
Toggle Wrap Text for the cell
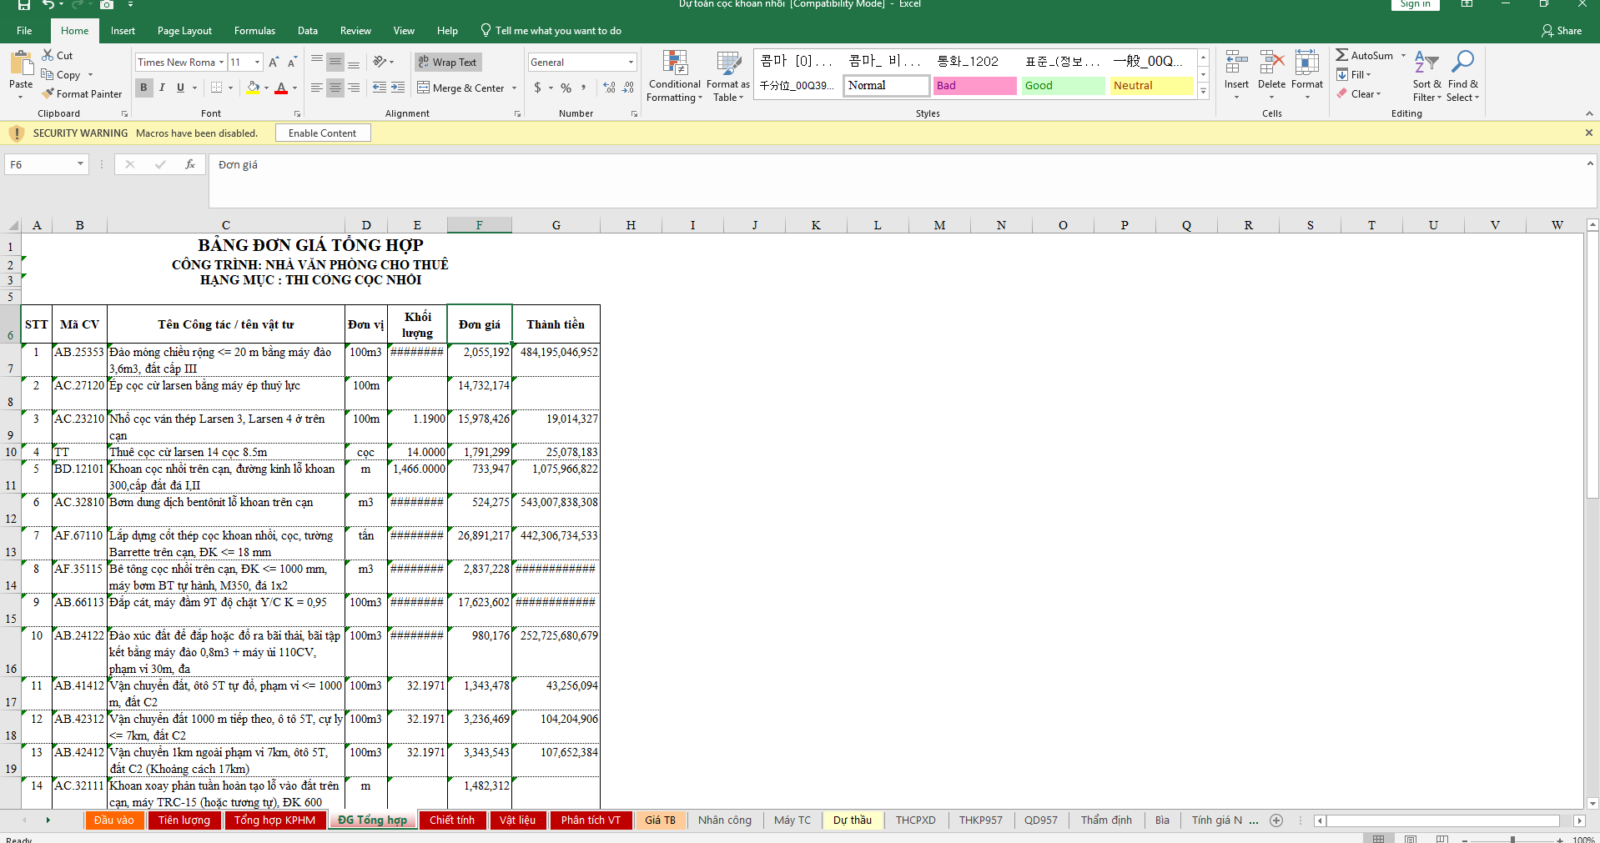[447, 62]
